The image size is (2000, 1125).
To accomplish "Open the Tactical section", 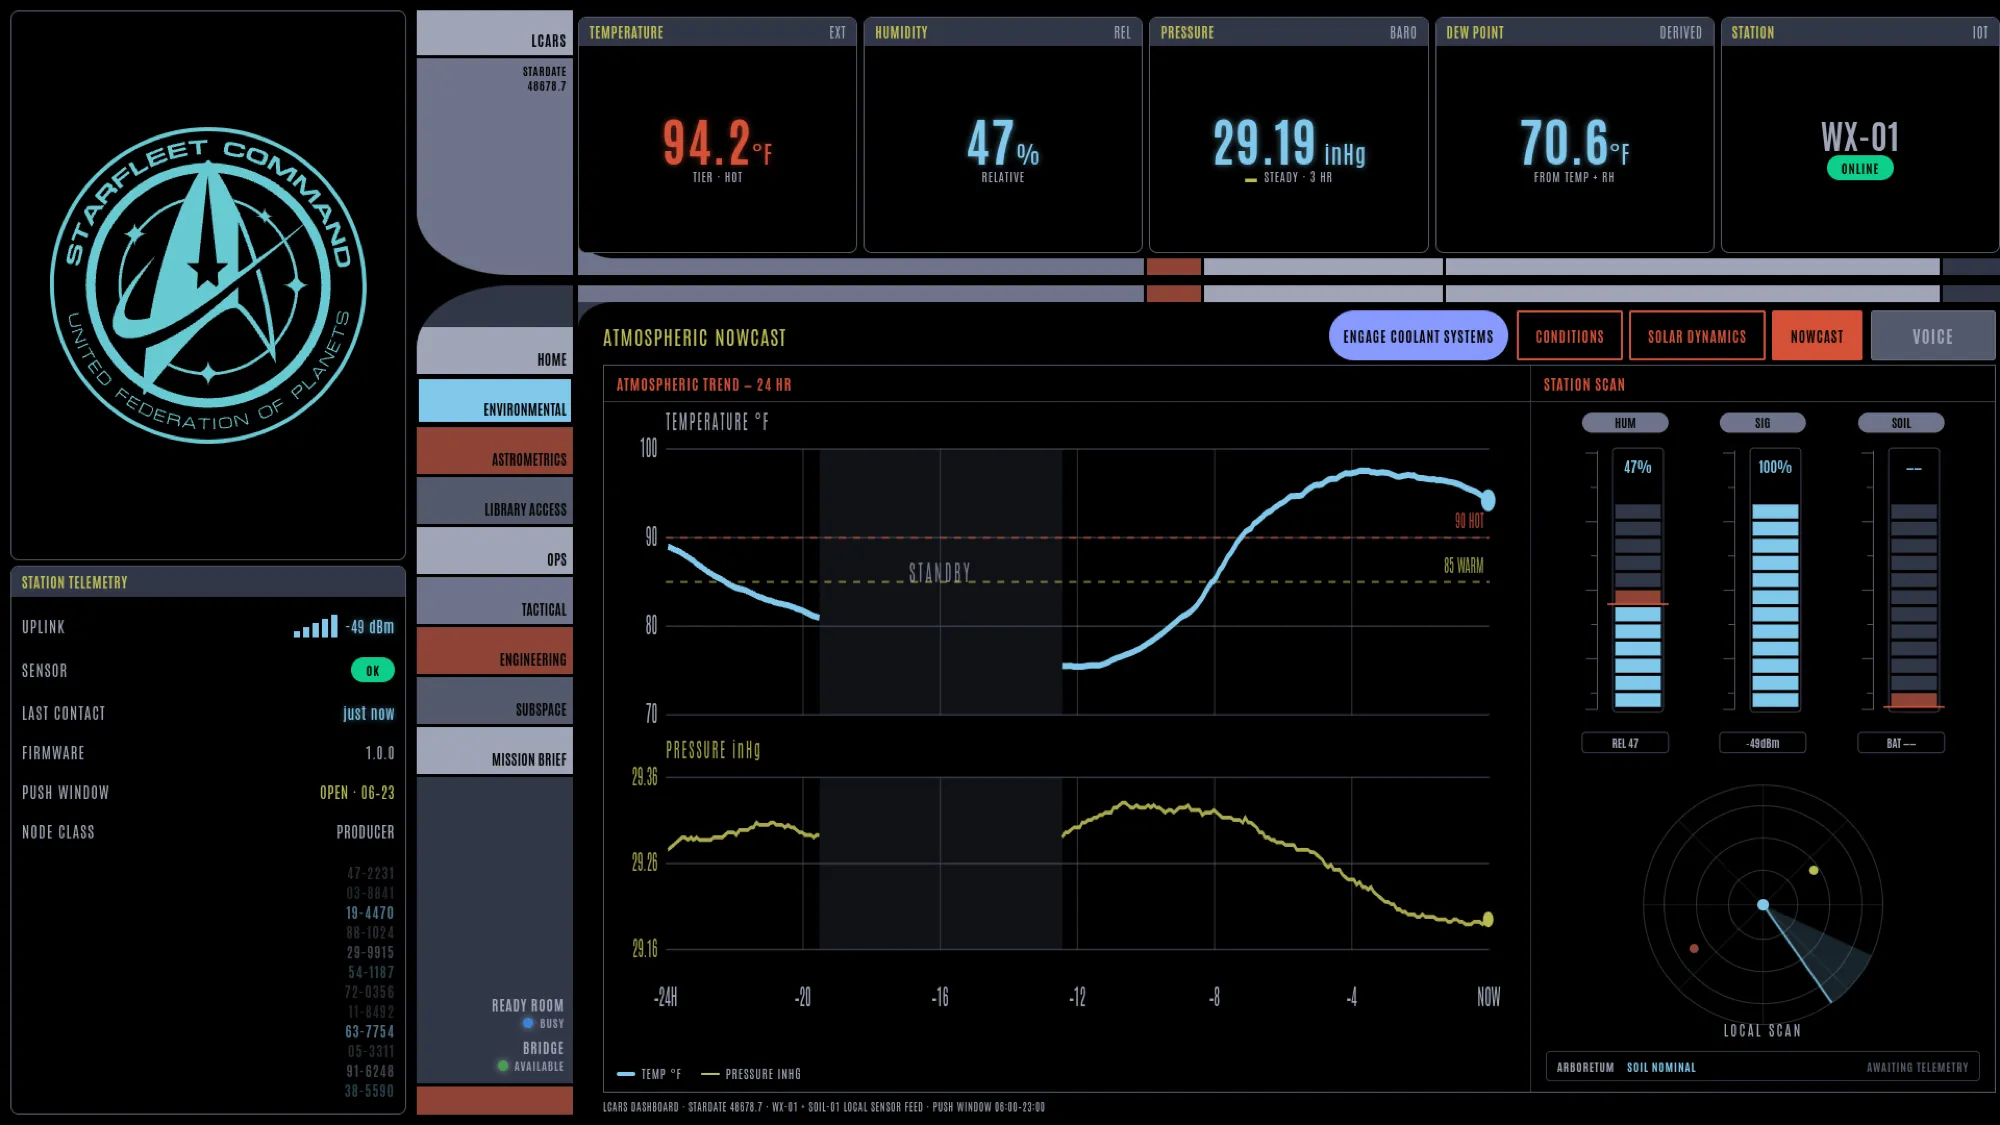I will (494, 601).
